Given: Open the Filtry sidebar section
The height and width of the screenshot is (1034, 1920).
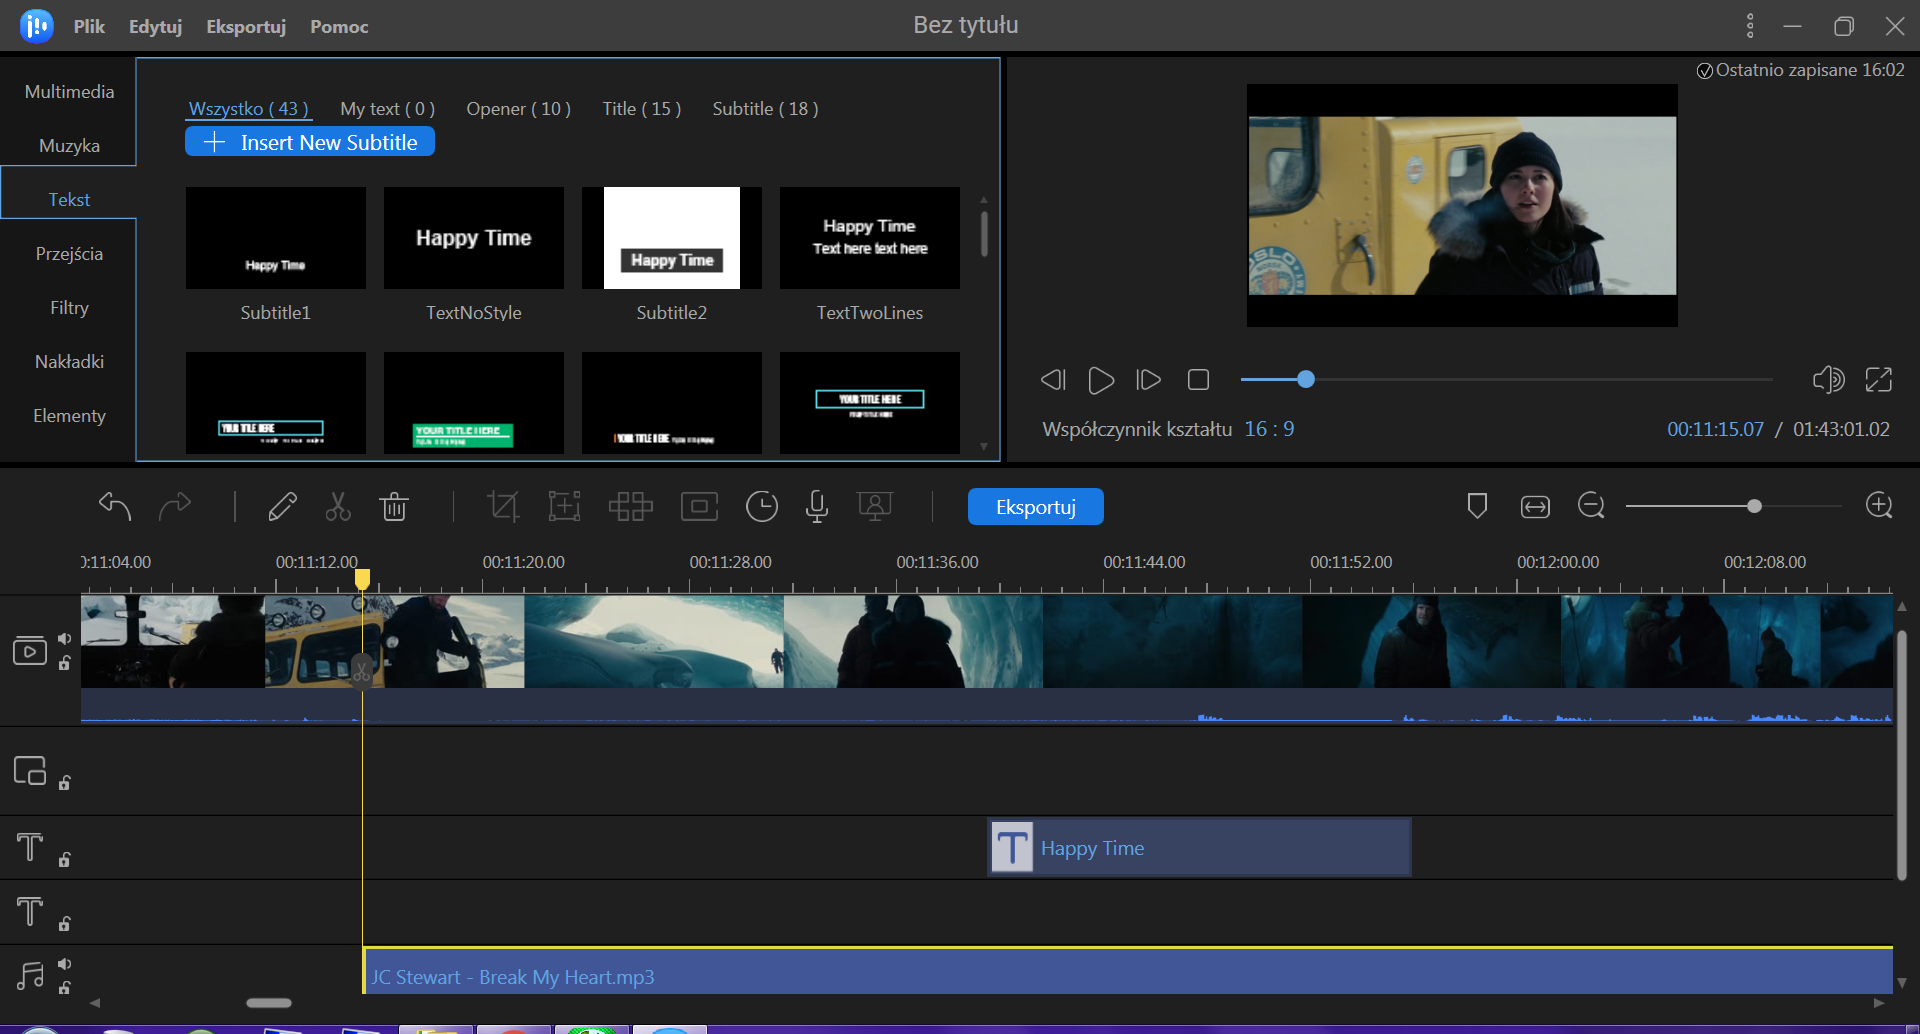Looking at the screenshot, I should (x=69, y=308).
